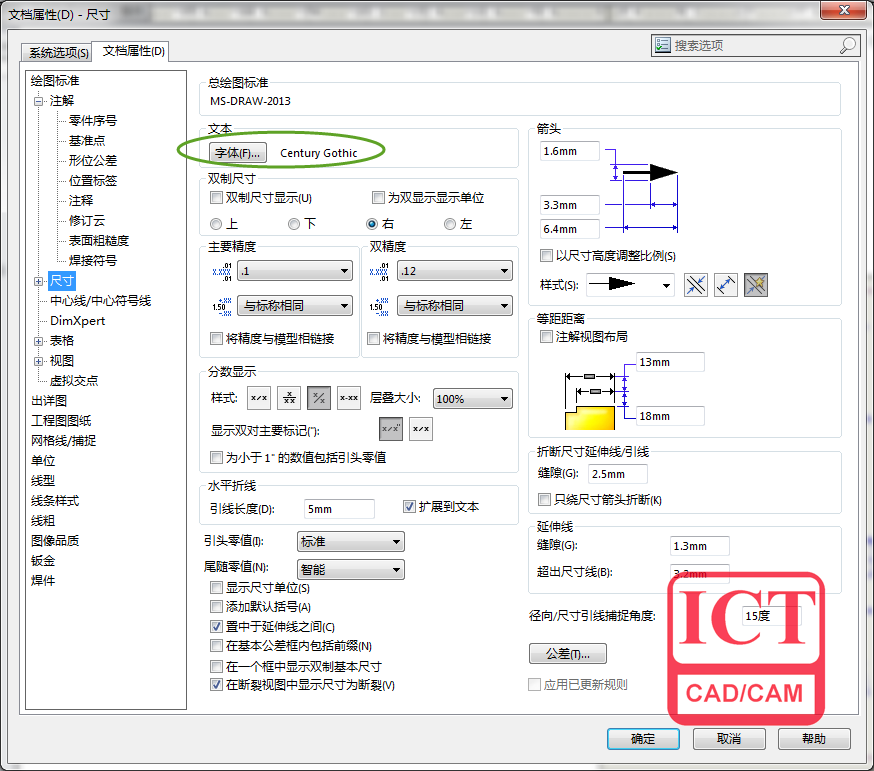Select the 上 radio button

(x=217, y=224)
